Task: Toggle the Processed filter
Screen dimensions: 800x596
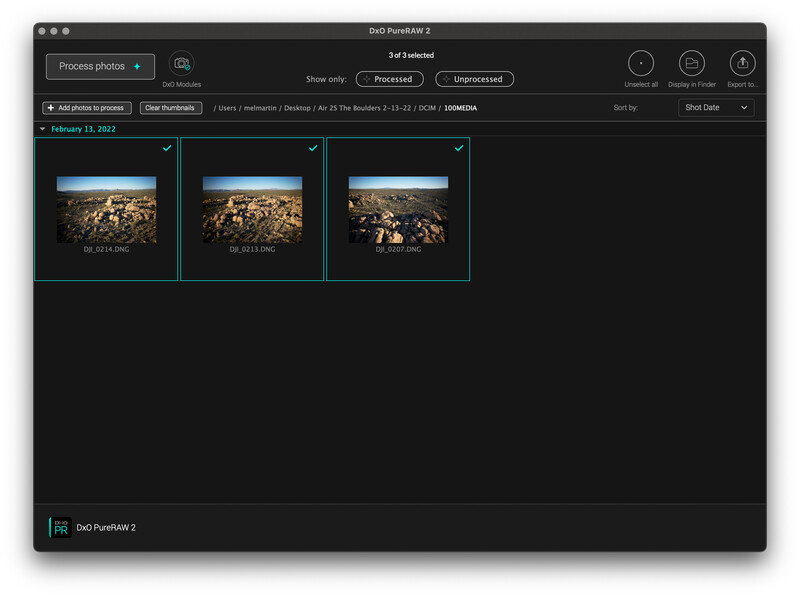Action: [390, 79]
